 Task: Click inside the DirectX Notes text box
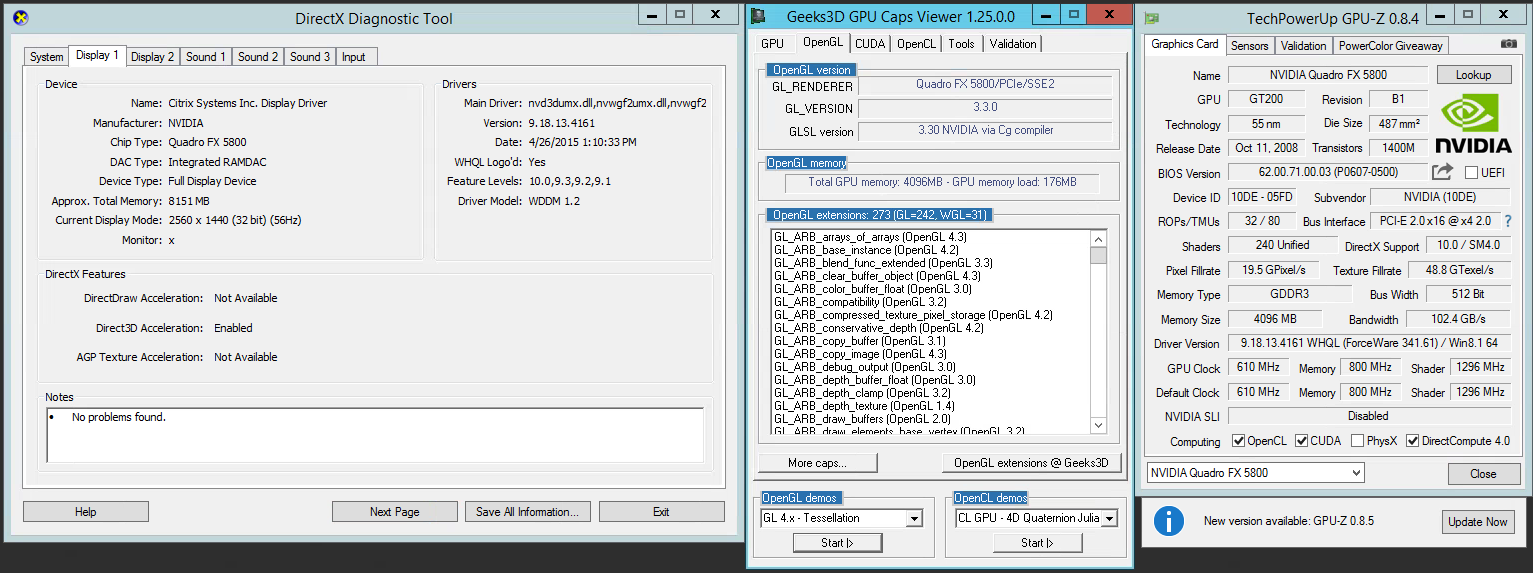coord(375,434)
